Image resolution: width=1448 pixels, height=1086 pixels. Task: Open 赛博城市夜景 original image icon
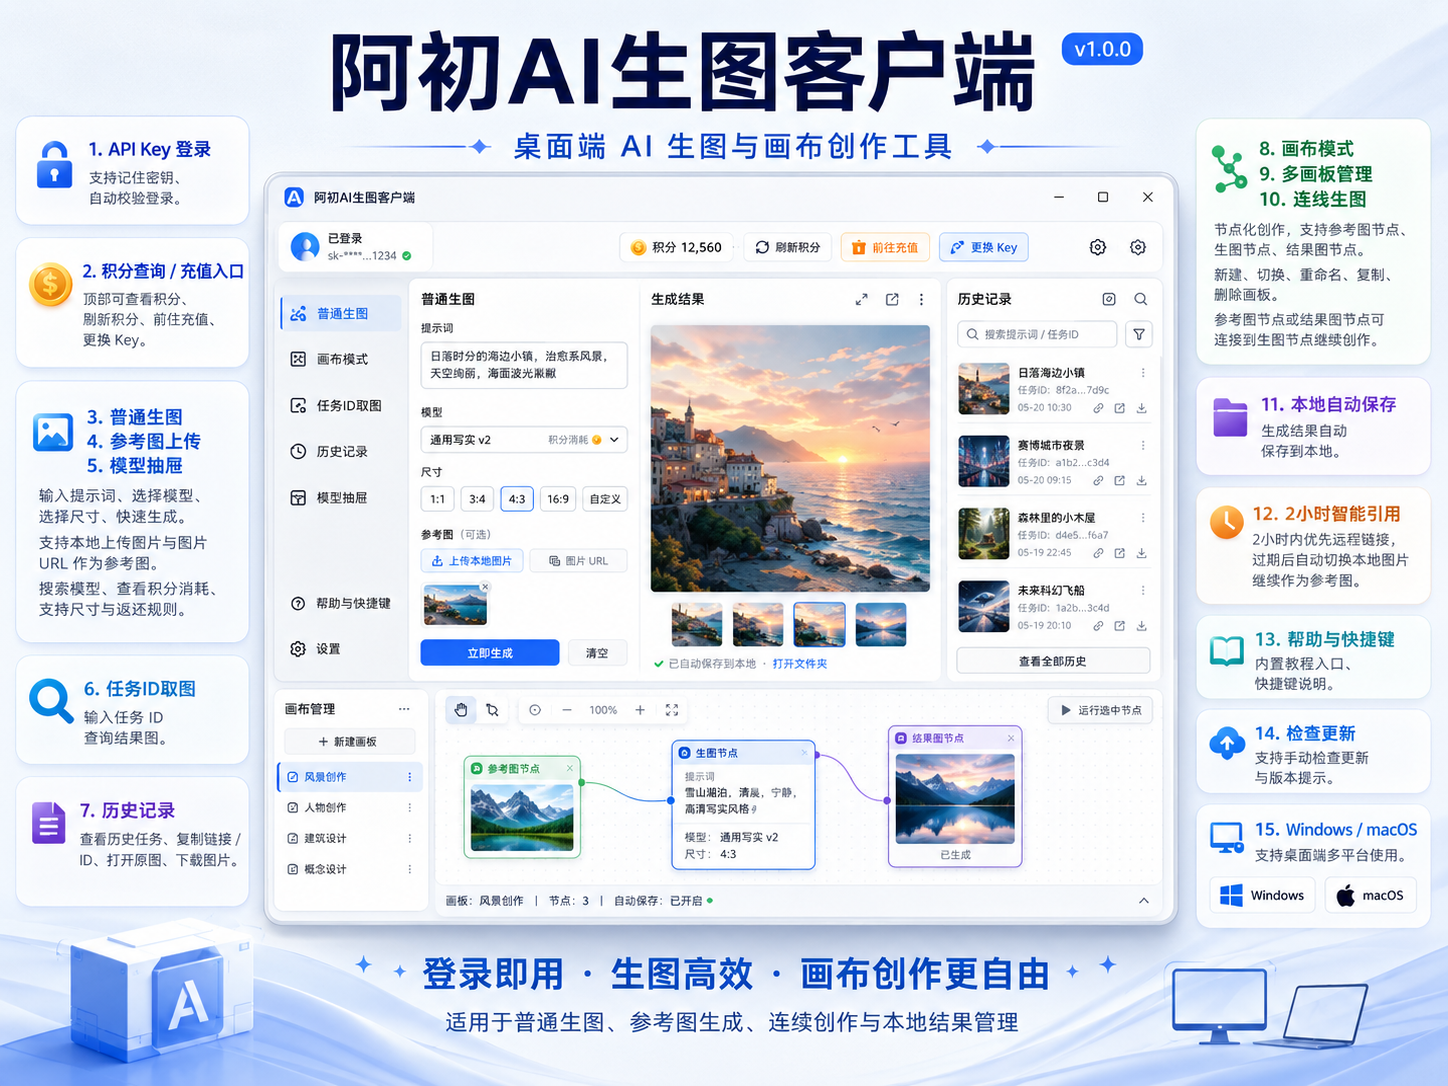click(x=1120, y=481)
